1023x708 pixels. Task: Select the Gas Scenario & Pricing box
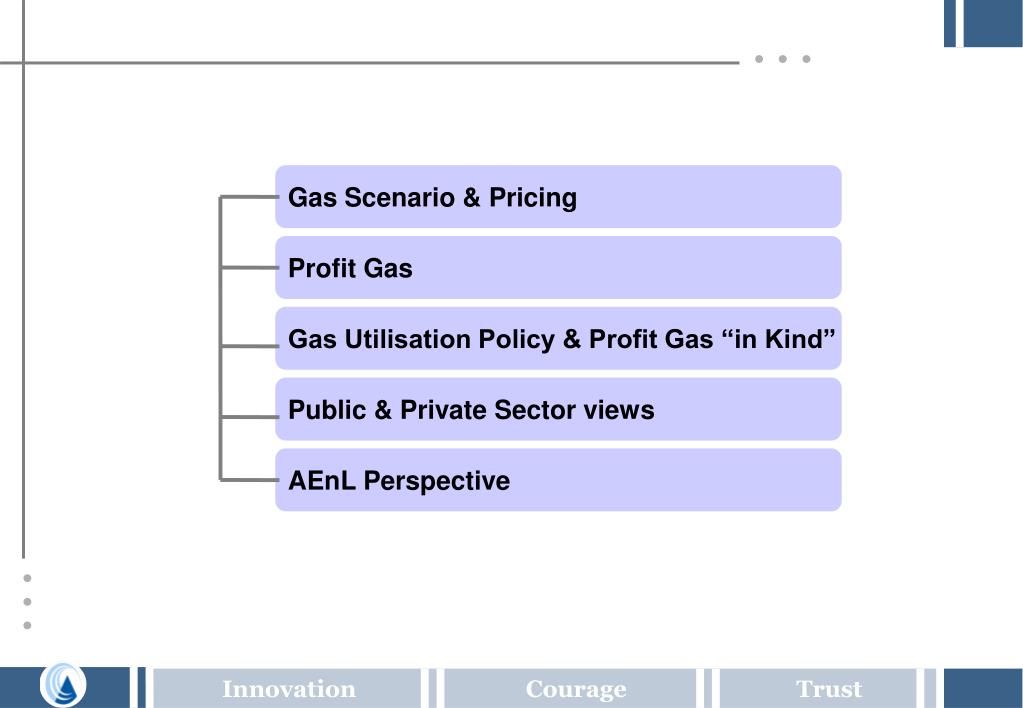(558, 196)
